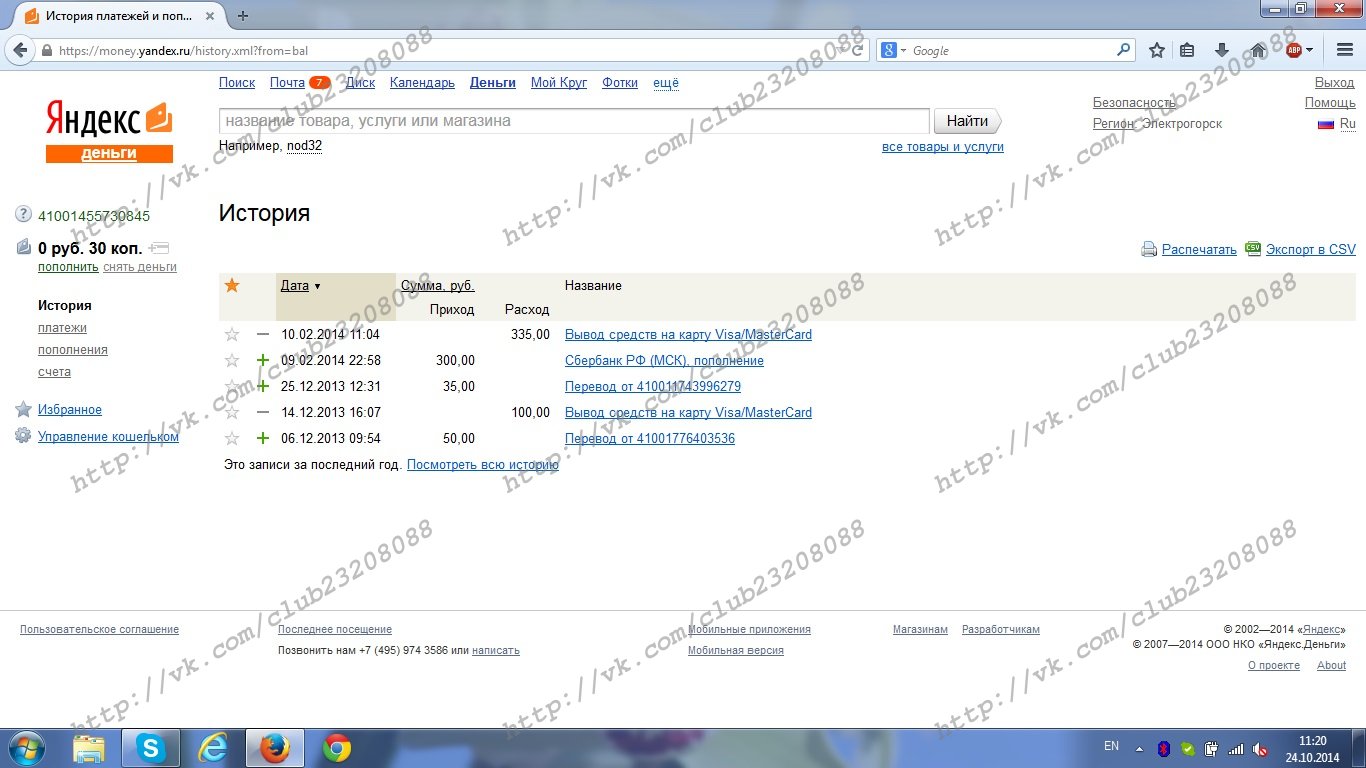The width and height of the screenshot is (1366, 768).
Task: Click the orange star column header
Action: click(232, 285)
